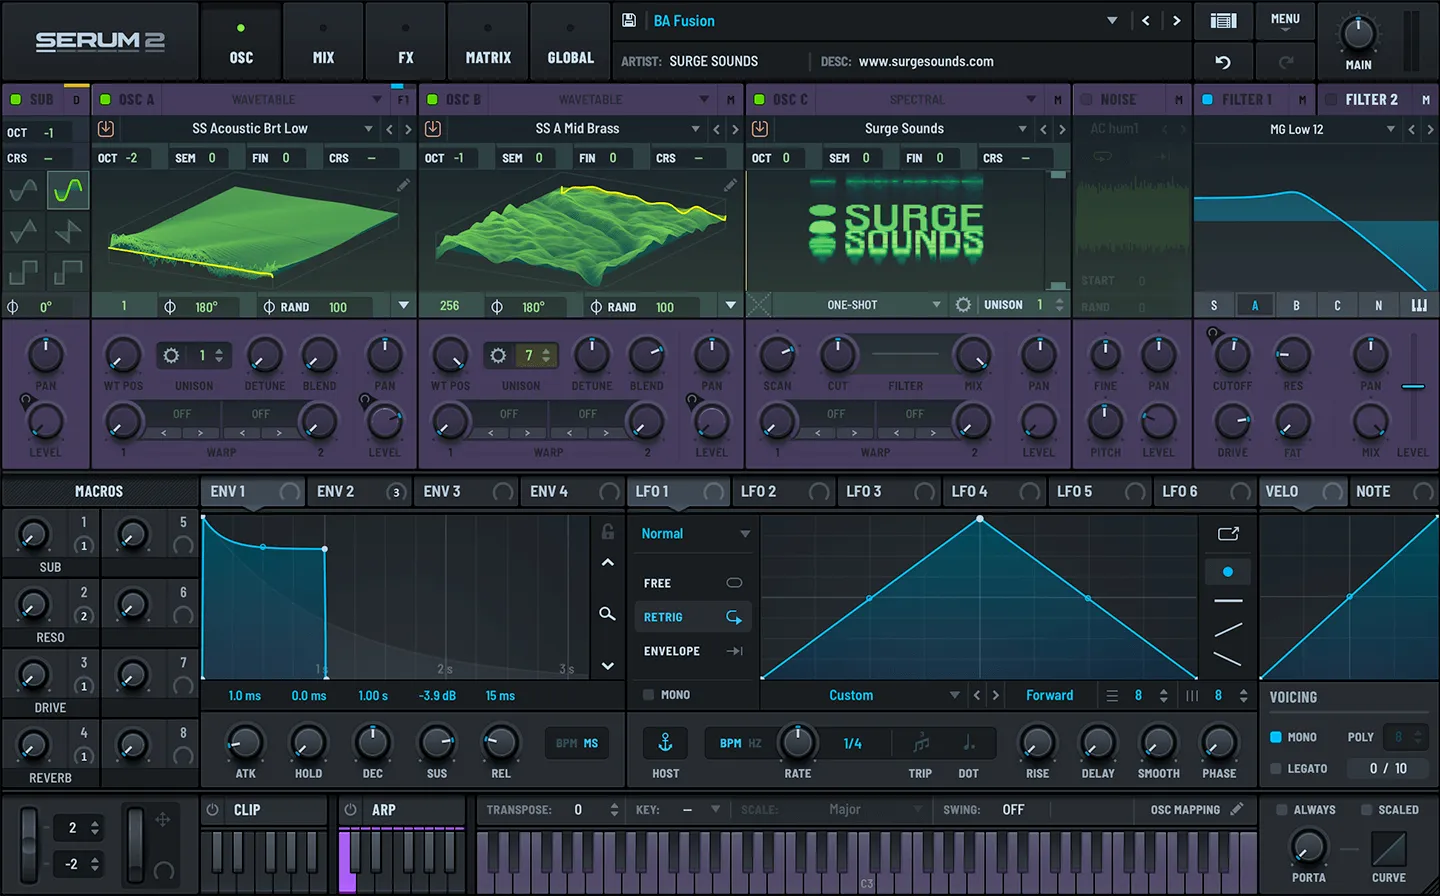This screenshot has width=1440, height=896.
Task: Select the square sub wave shape
Action: (23, 271)
